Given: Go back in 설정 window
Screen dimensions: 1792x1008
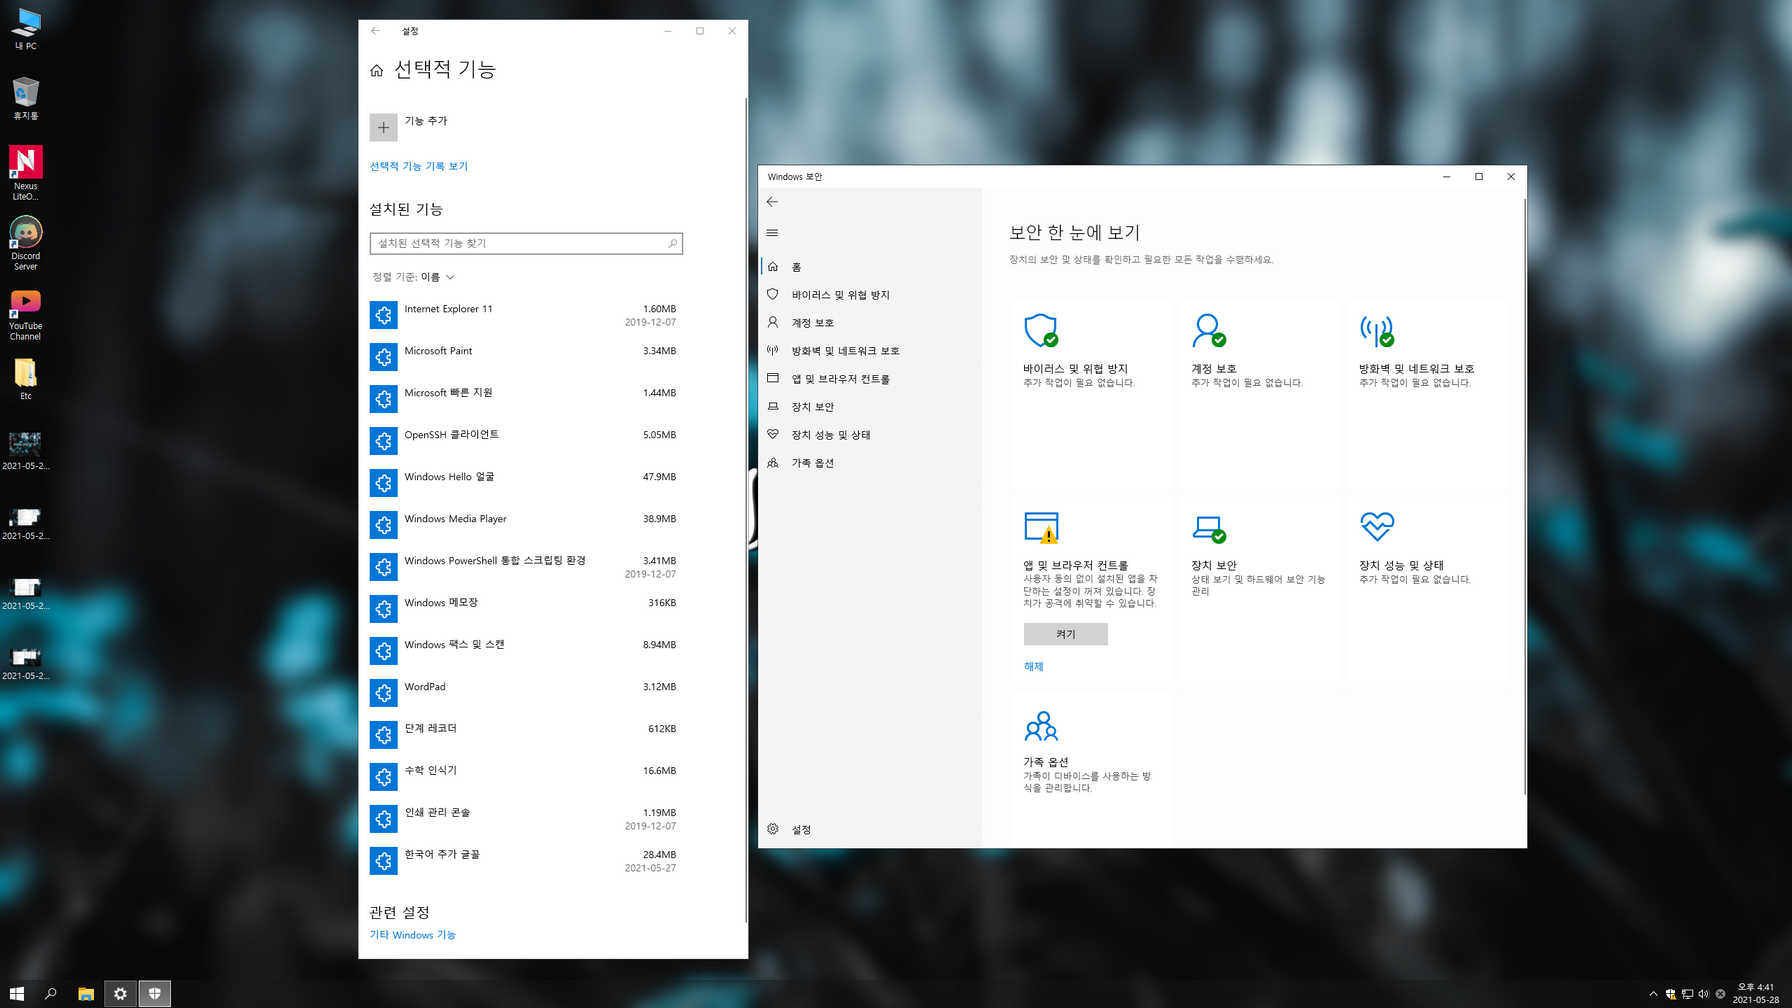Looking at the screenshot, I should [375, 31].
